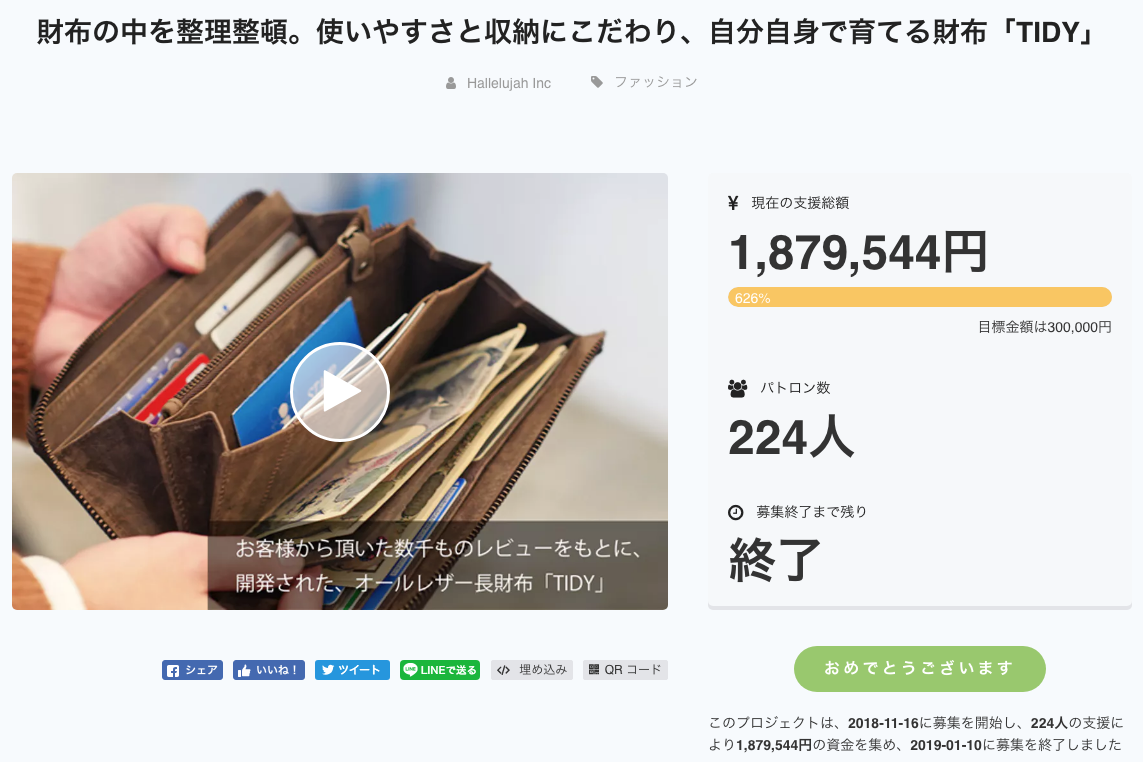Click the user icon beside Hallelujah Inc
The width and height of the screenshot is (1143, 762).
pos(451,83)
